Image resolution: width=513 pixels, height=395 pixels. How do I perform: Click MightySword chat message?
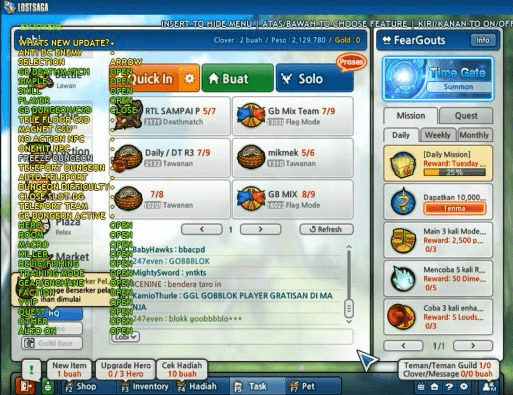(169, 273)
